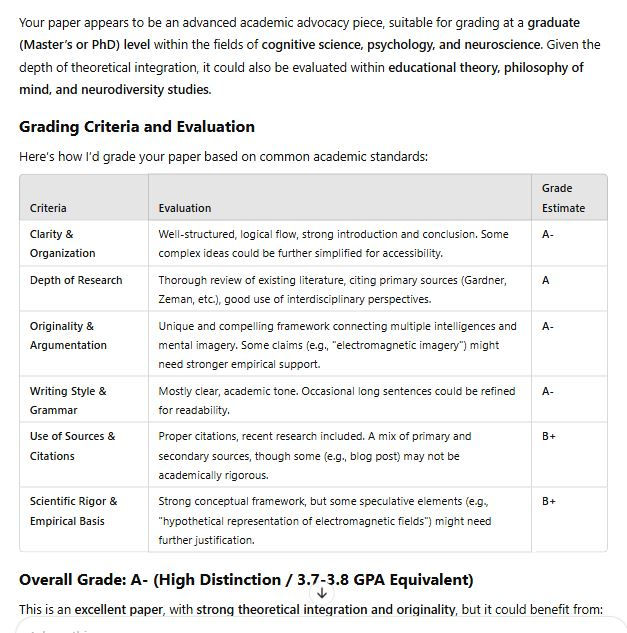The width and height of the screenshot is (627, 633).
Task: Click the A- grade for Clarity & Organization
Action: [x=548, y=234]
